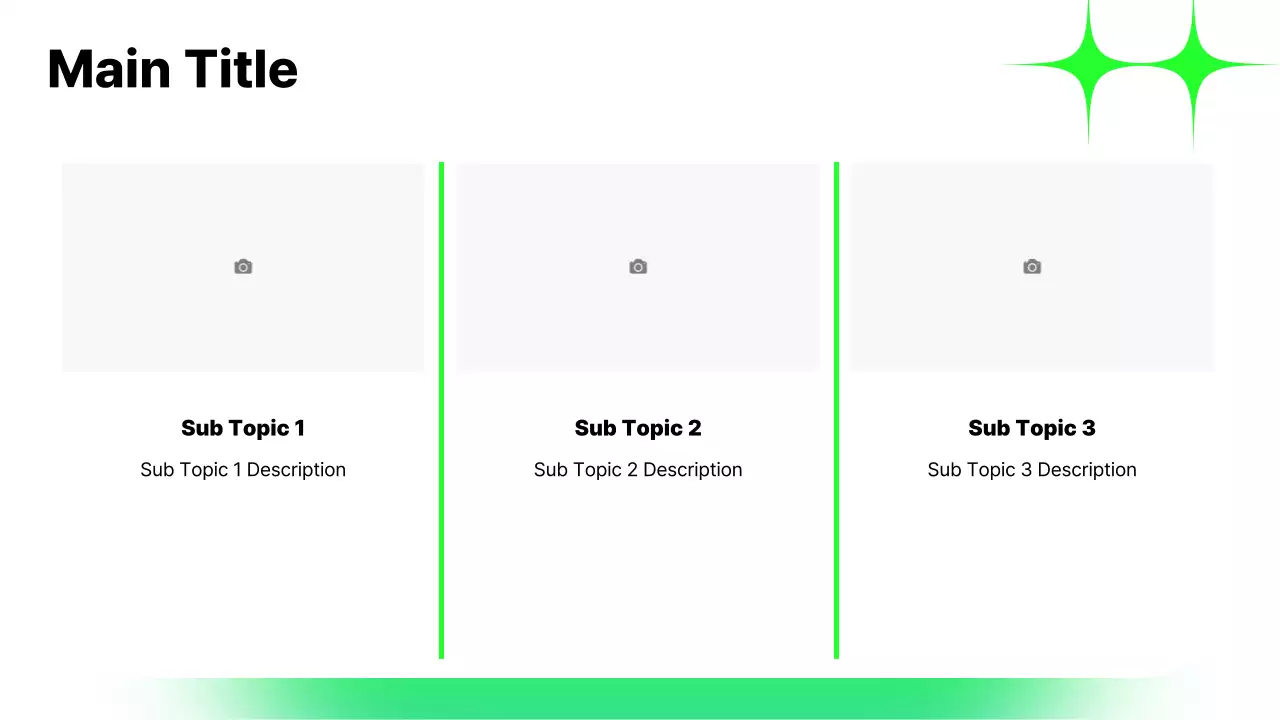Select the Sub Topic 3 heading

pyautogui.click(x=1032, y=428)
